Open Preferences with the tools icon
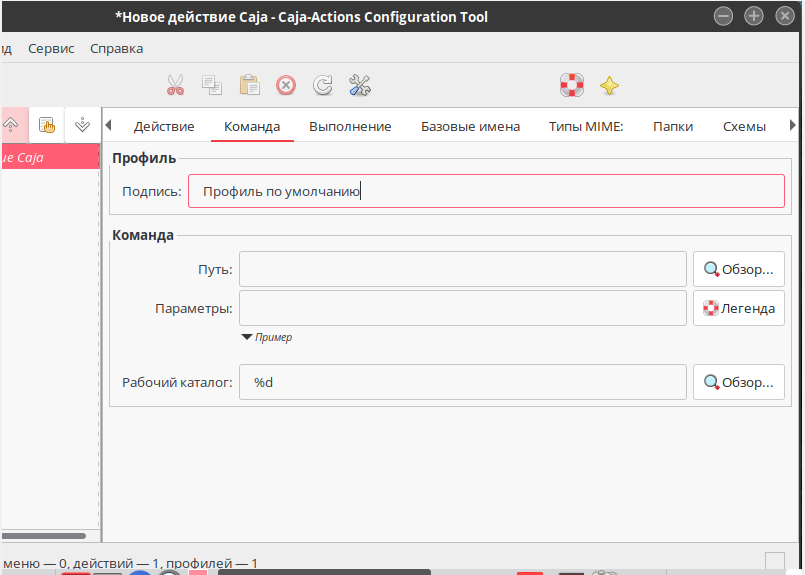 360,85
